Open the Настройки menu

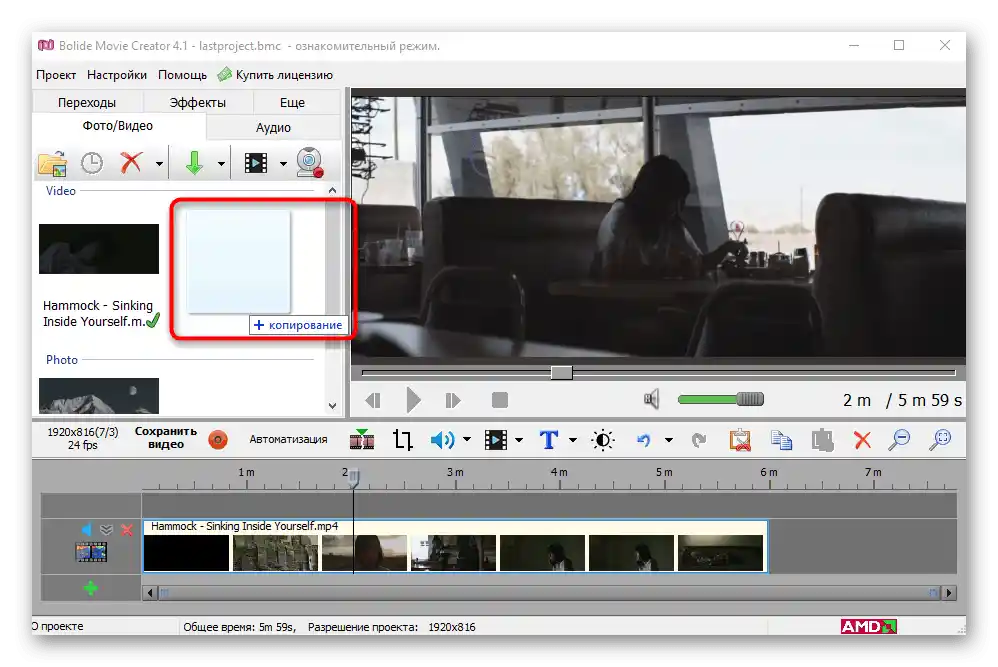click(117, 75)
